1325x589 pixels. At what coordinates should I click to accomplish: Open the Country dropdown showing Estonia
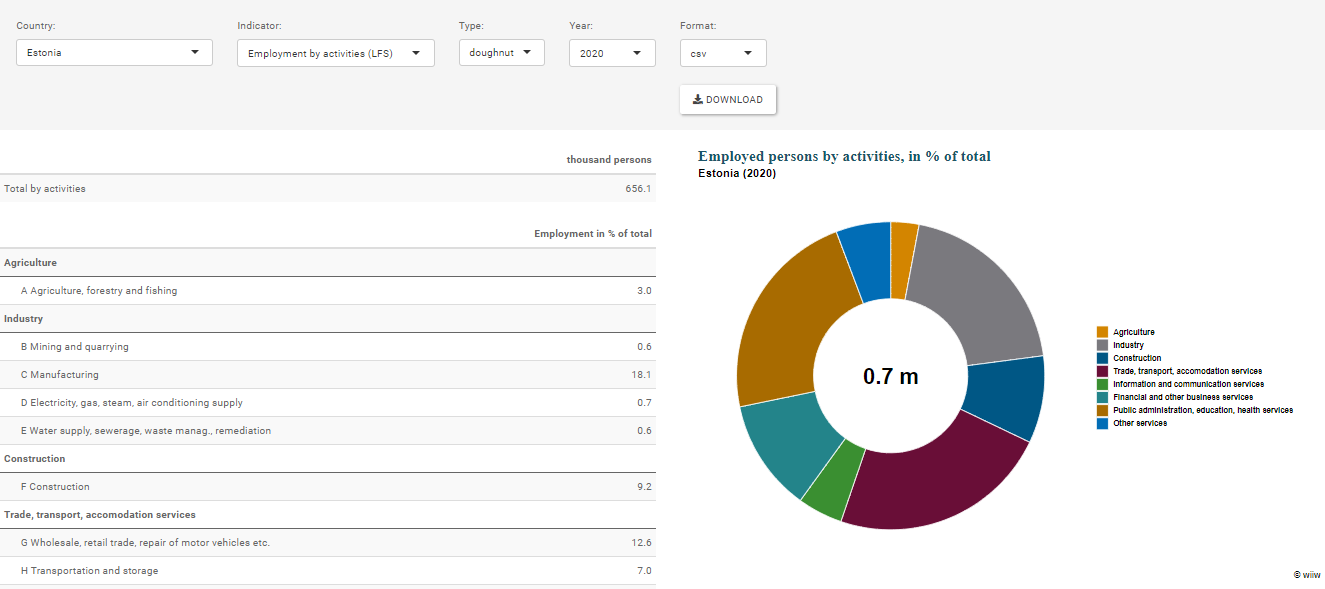pyautogui.click(x=114, y=53)
